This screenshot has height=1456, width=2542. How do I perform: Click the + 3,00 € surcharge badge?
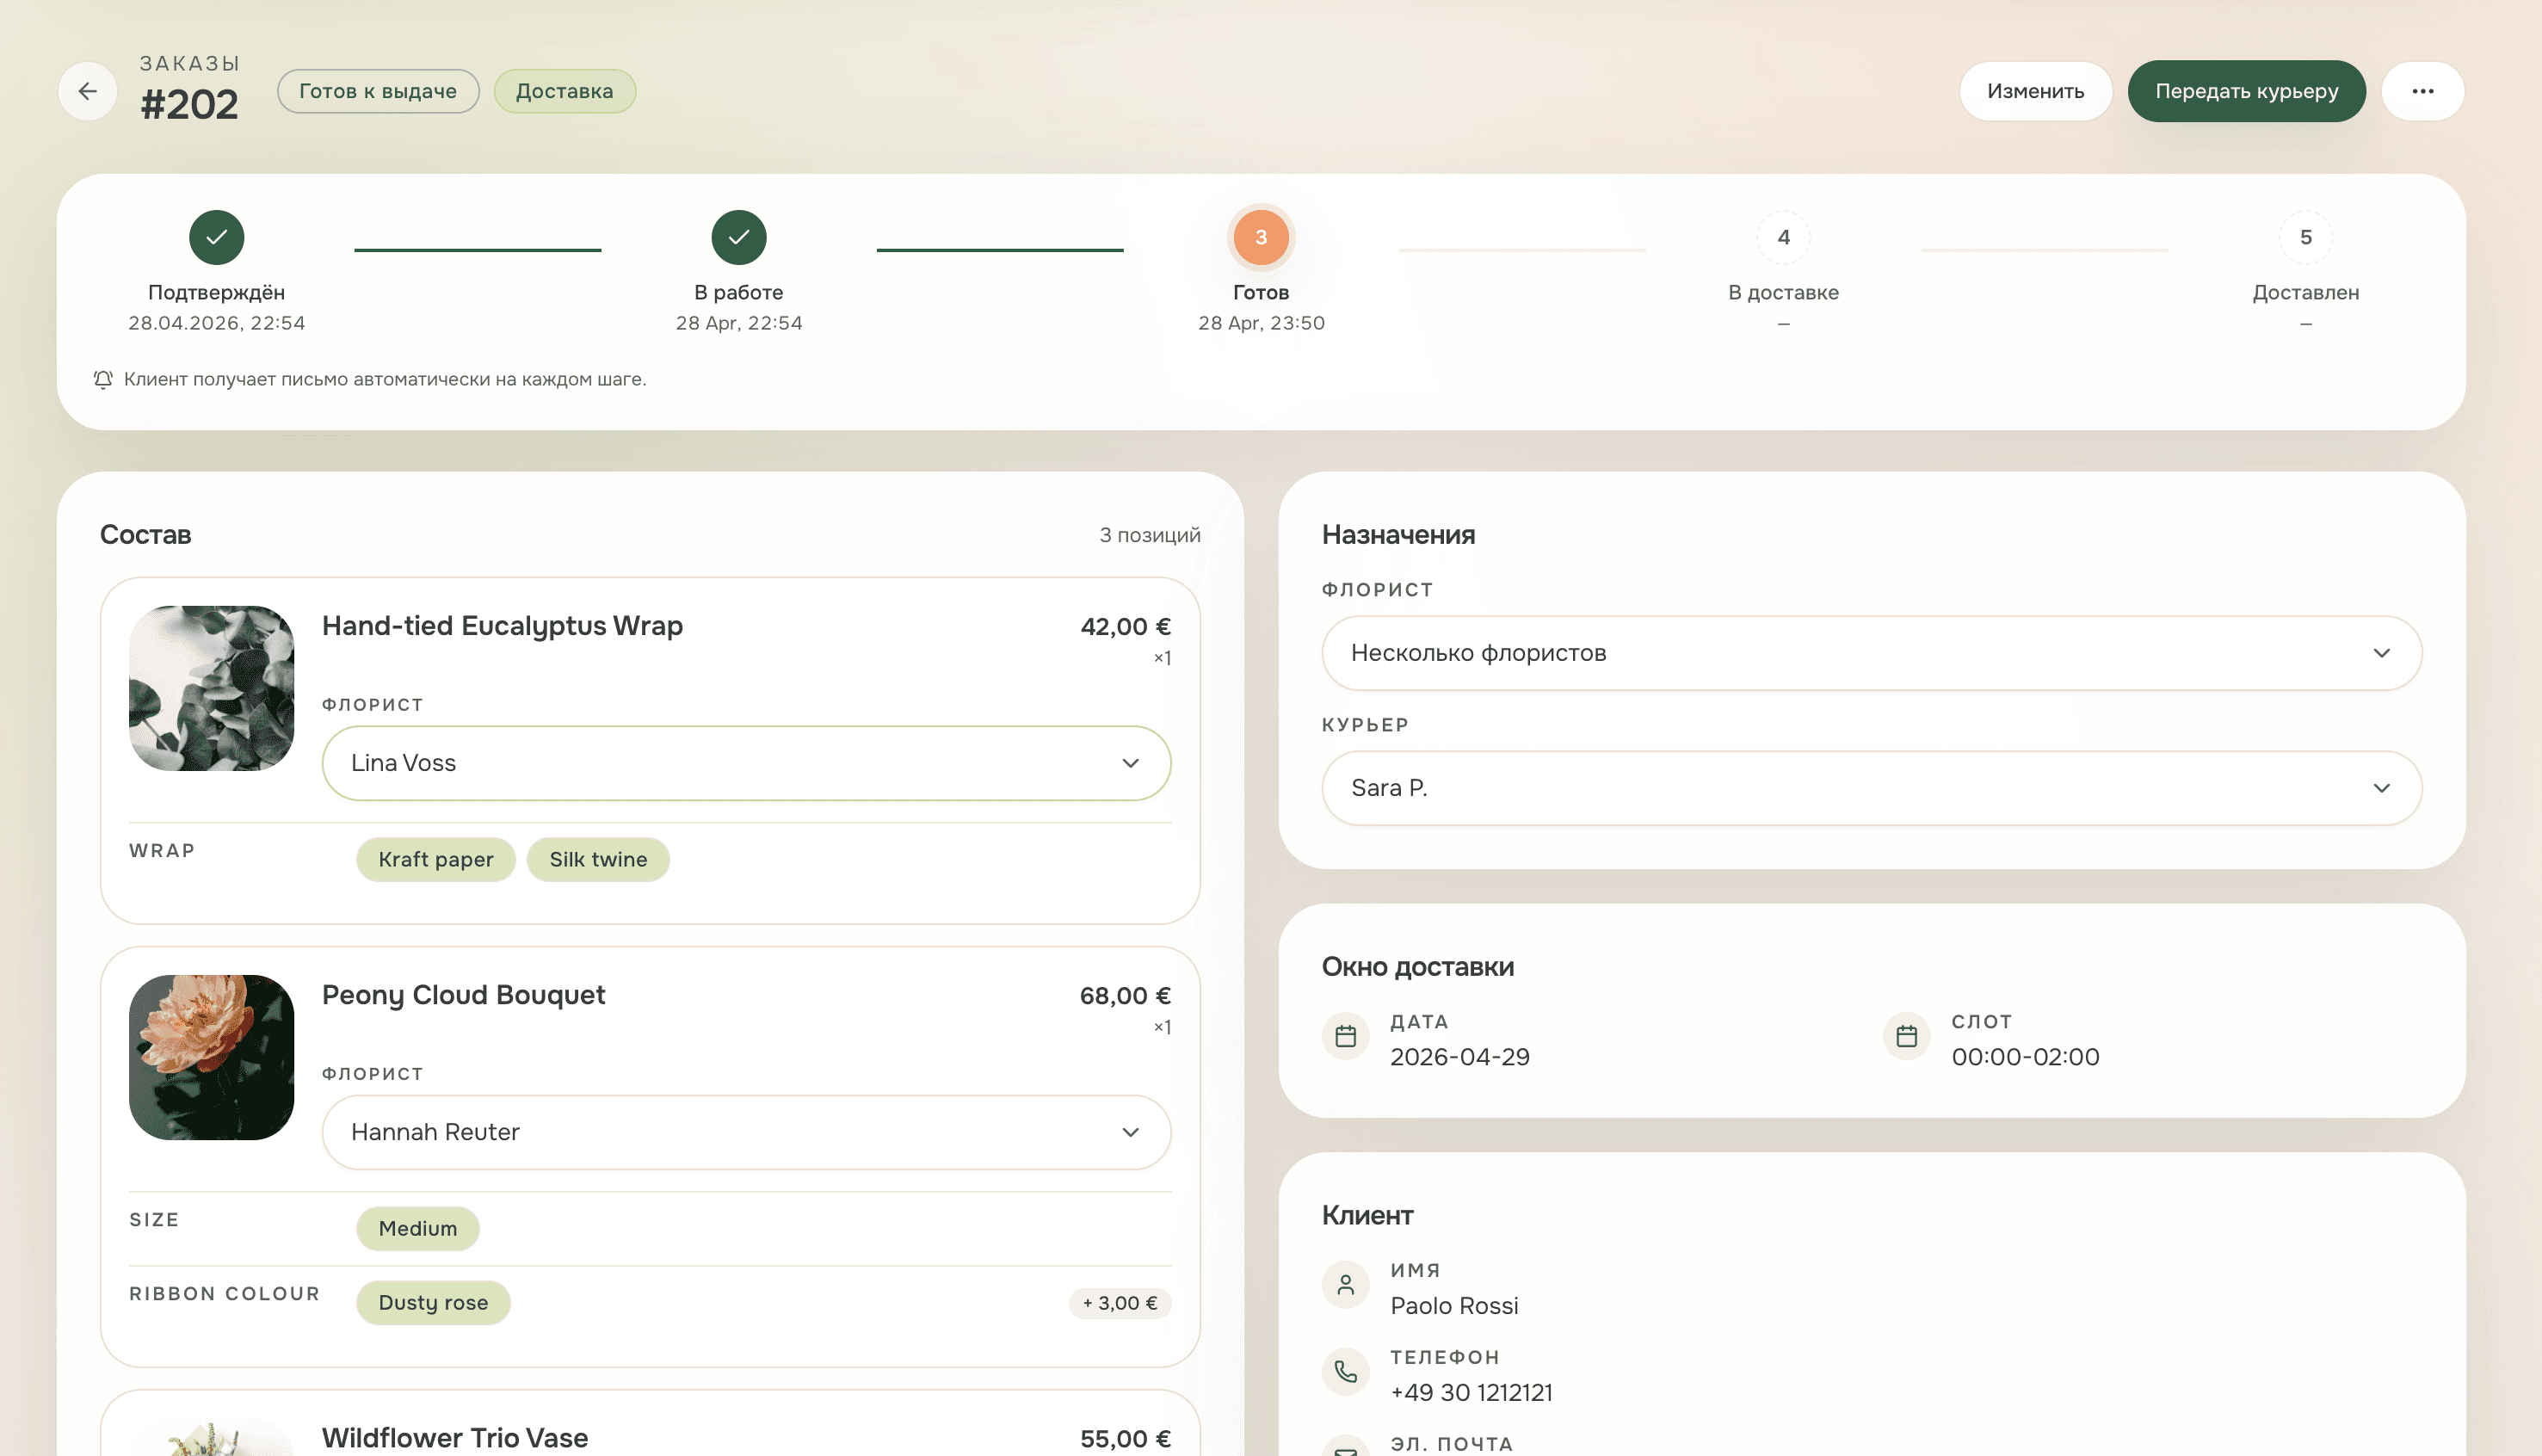(1120, 1303)
